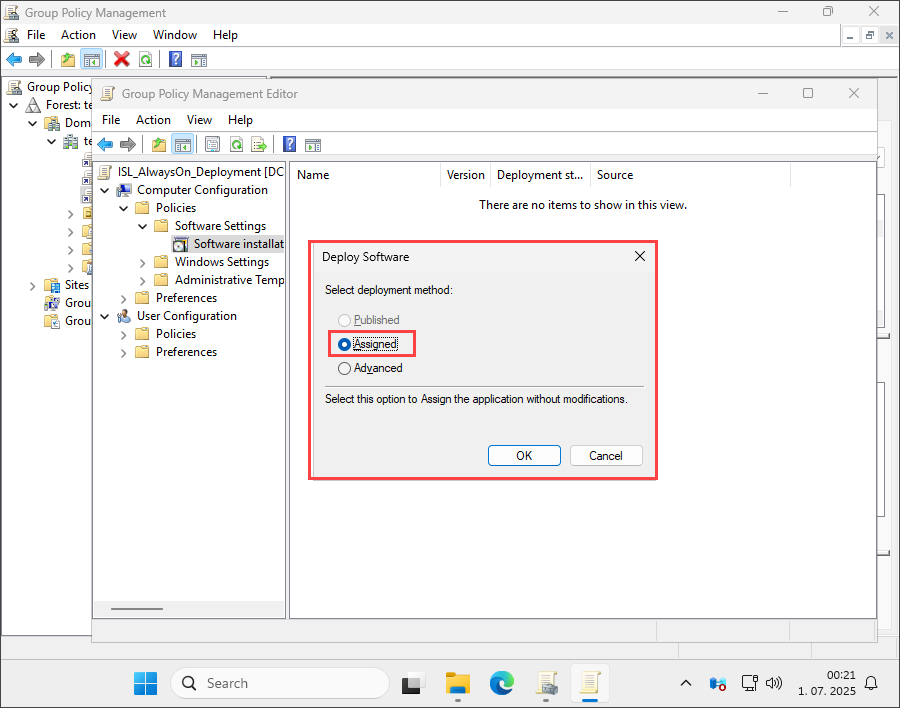Image resolution: width=900 pixels, height=708 pixels.
Task: Click Export List icon in Editor toolbar
Action: tap(259, 144)
